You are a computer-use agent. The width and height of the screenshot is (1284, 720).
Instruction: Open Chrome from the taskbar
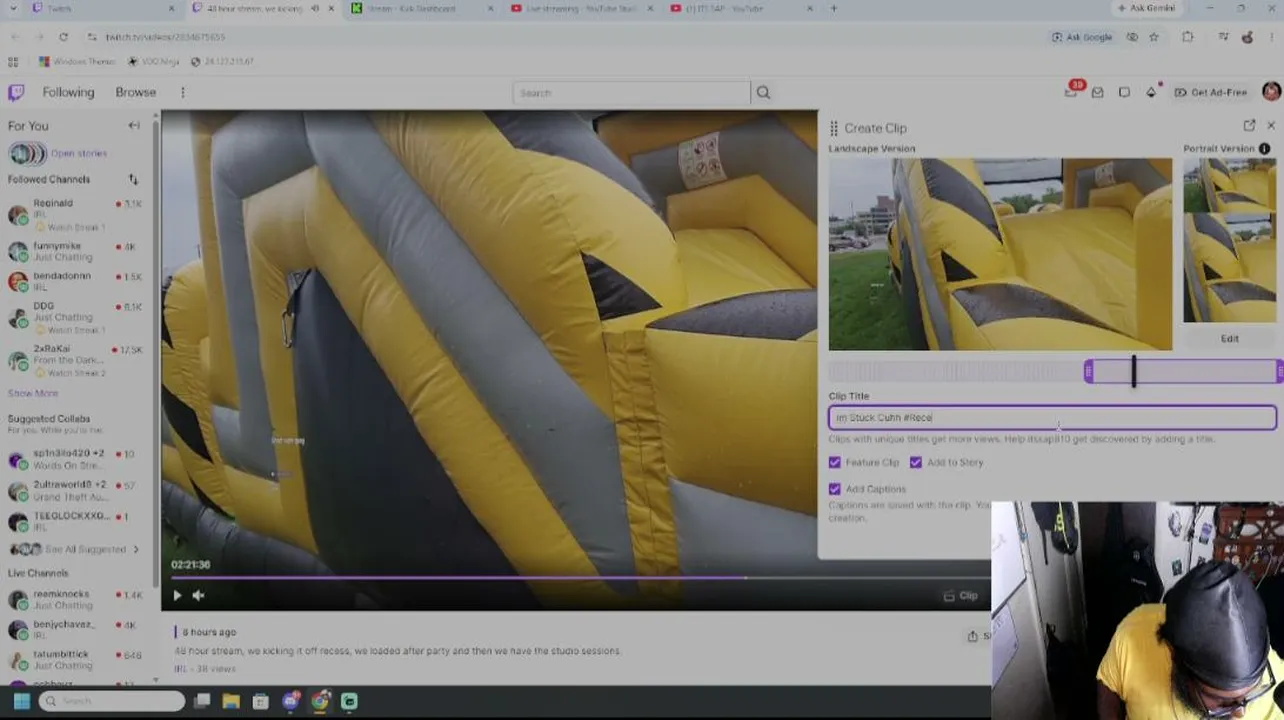click(320, 701)
